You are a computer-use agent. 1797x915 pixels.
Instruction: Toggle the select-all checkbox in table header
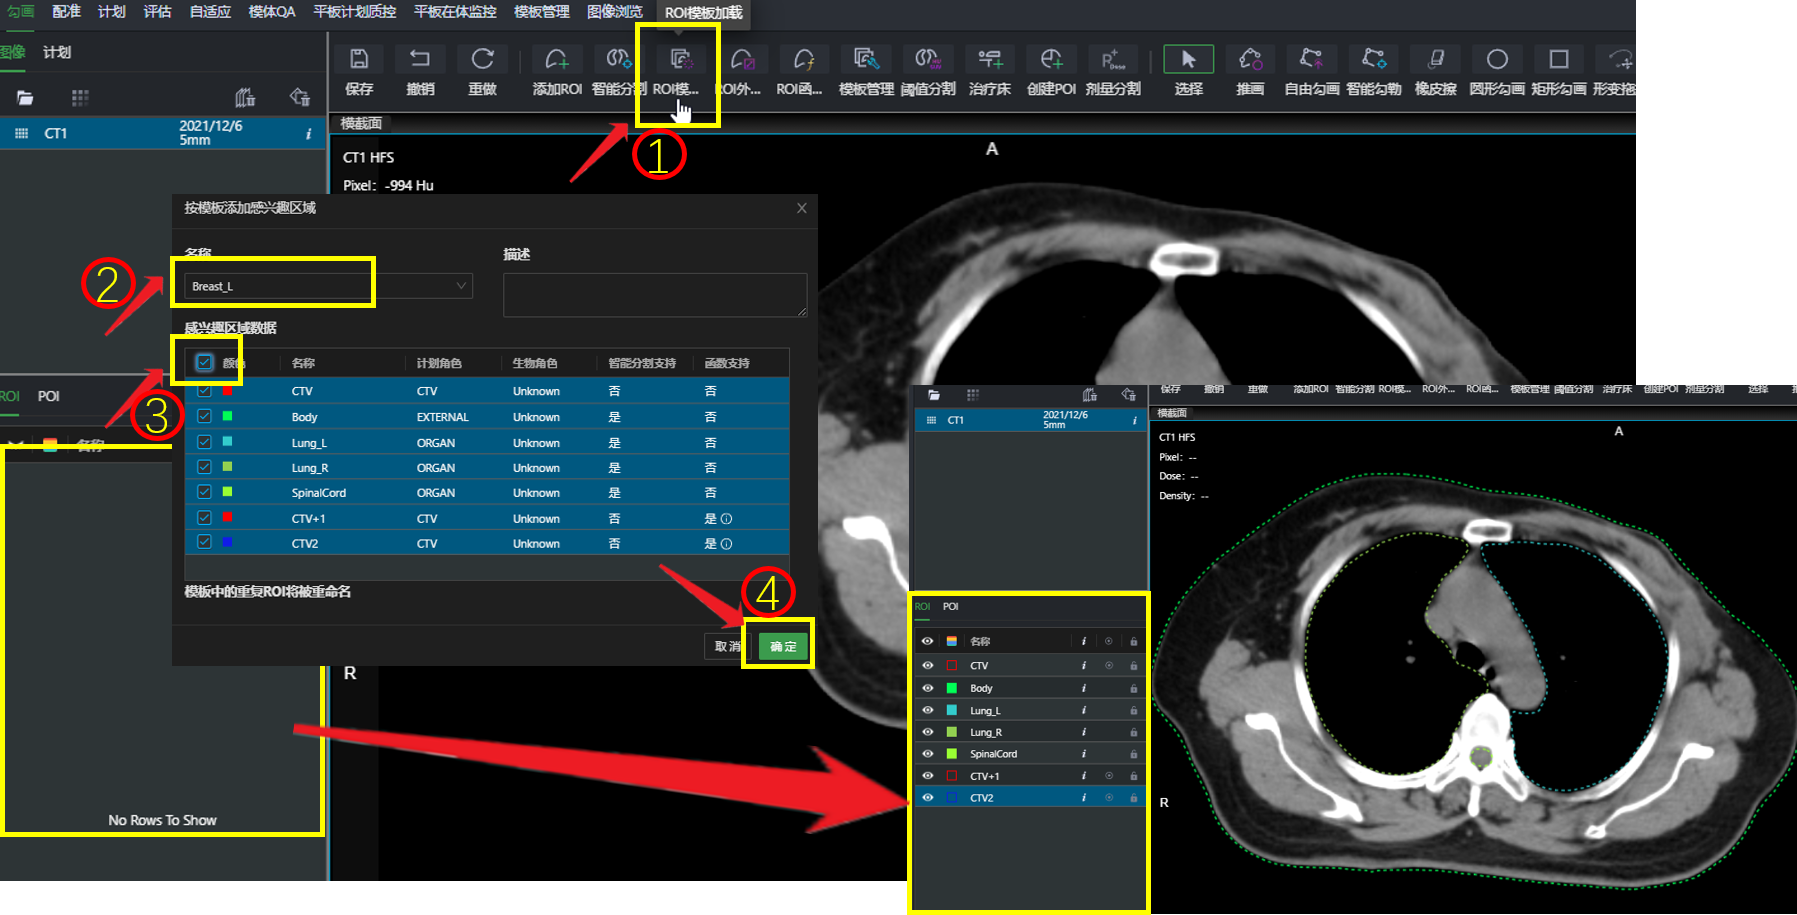click(204, 362)
